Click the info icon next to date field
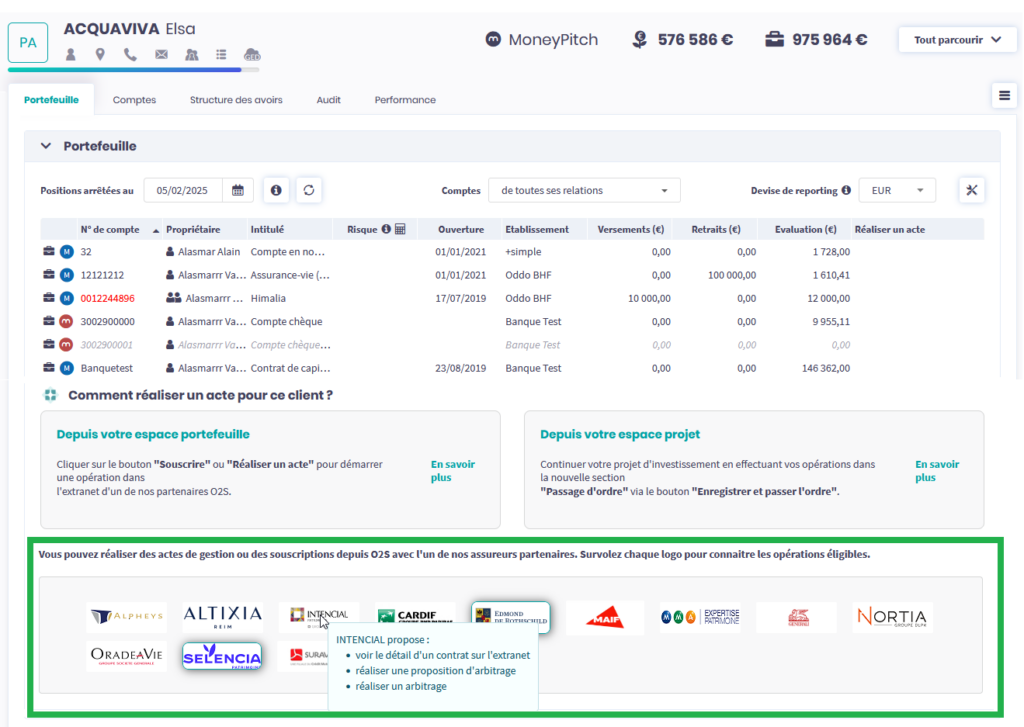 277,190
